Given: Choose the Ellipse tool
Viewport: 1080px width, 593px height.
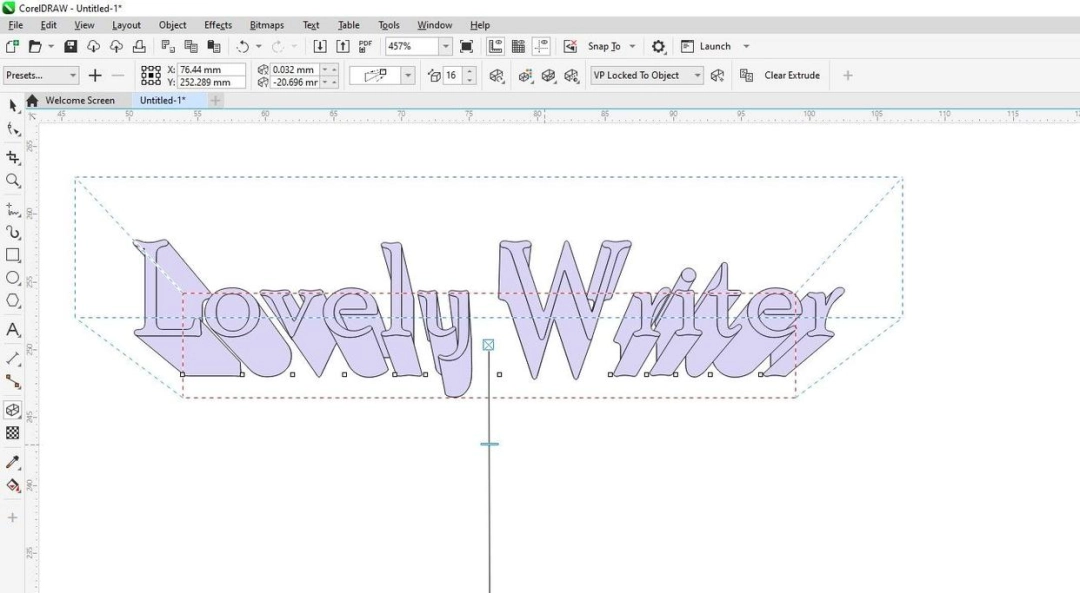Looking at the screenshot, I should click(x=12, y=278).
